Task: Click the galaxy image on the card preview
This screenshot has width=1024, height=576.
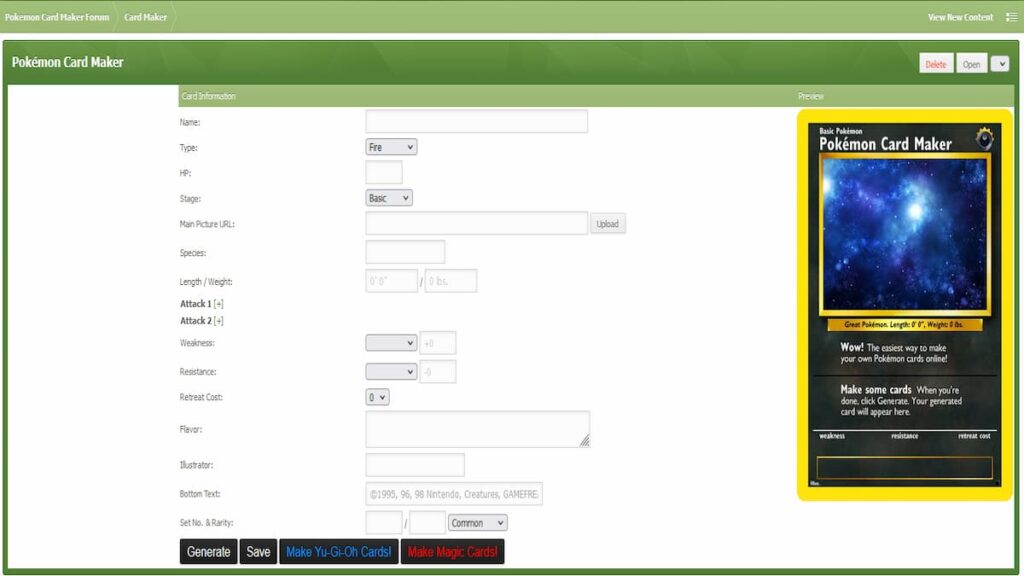Action: pyautogui.click(x=904, y=233)
